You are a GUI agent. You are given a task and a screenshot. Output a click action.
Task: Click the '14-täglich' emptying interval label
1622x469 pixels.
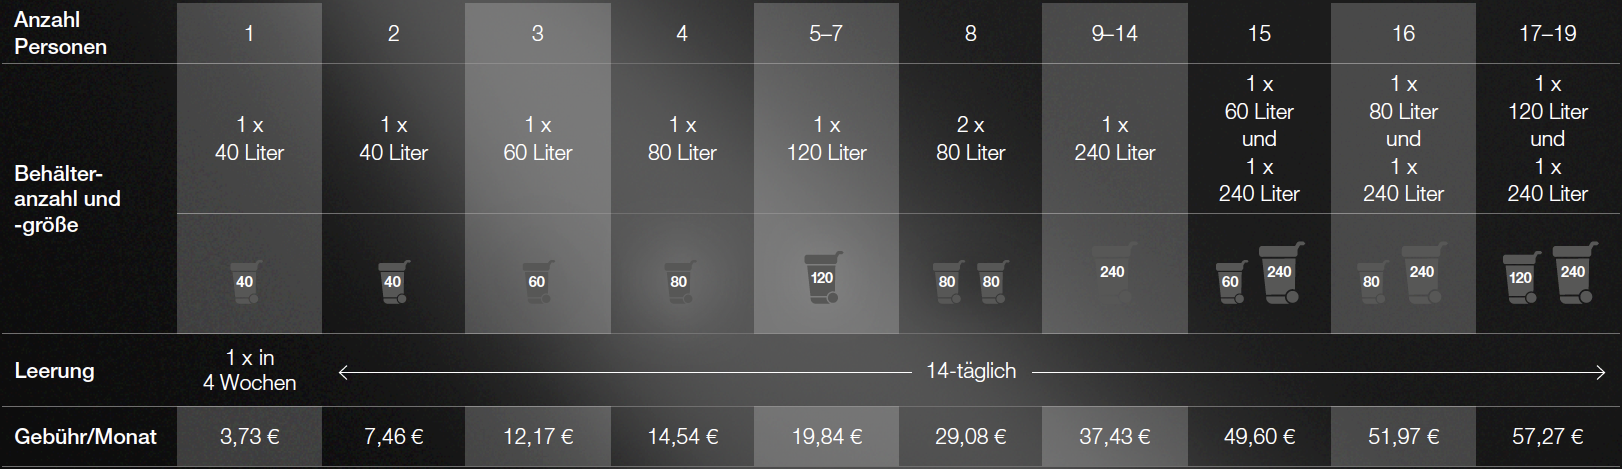[x=971, y=371]
